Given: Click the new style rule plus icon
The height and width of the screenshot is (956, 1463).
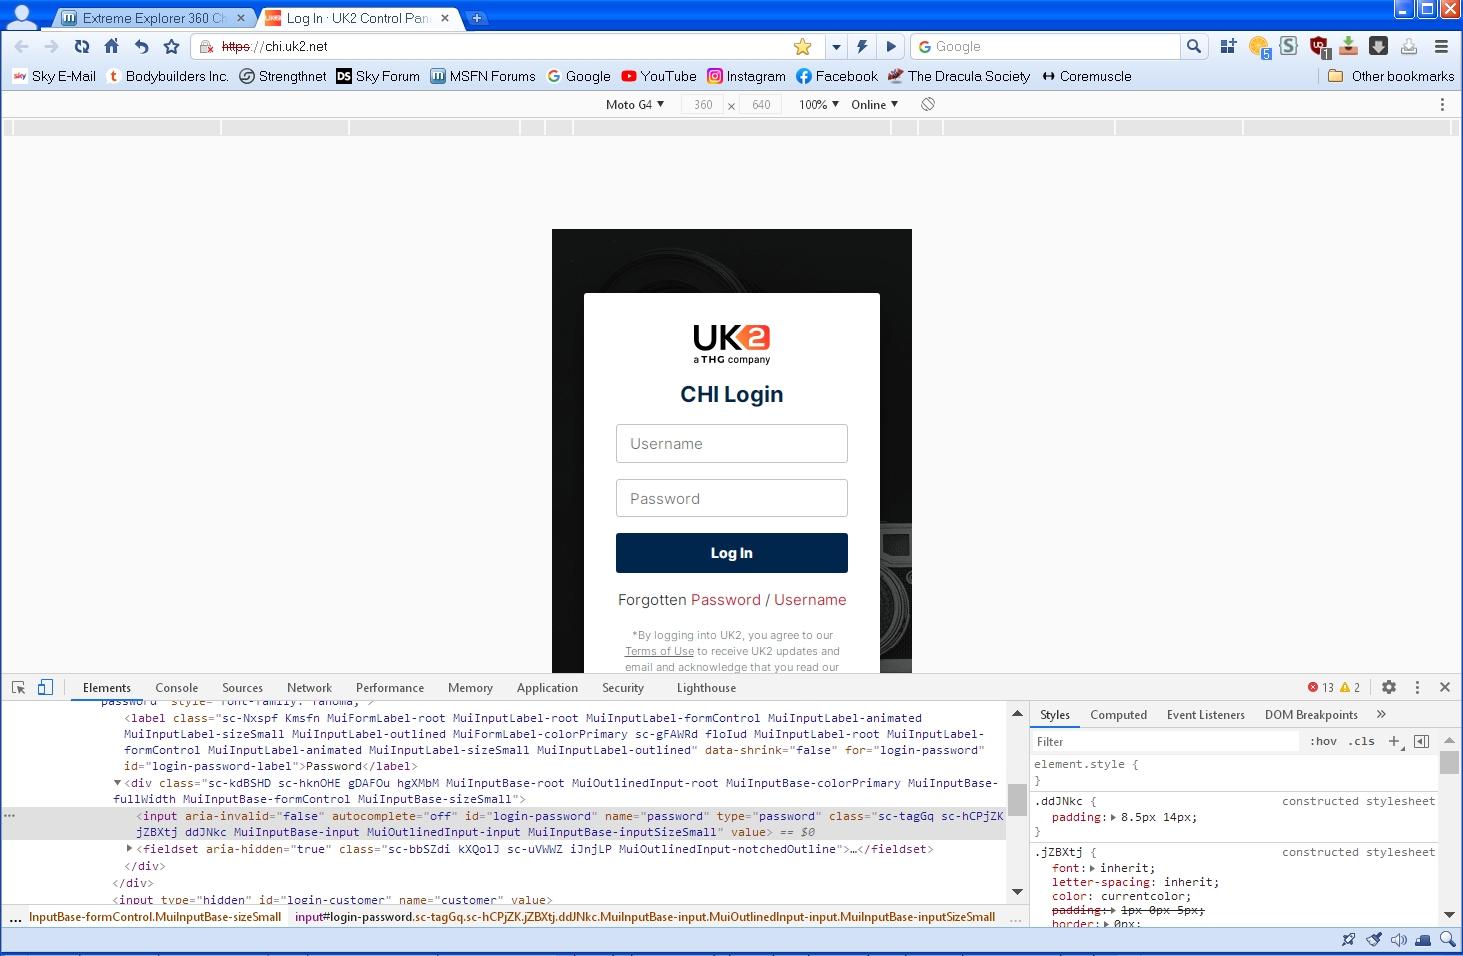Looking at the screenshot, I should click(1395, 741).
